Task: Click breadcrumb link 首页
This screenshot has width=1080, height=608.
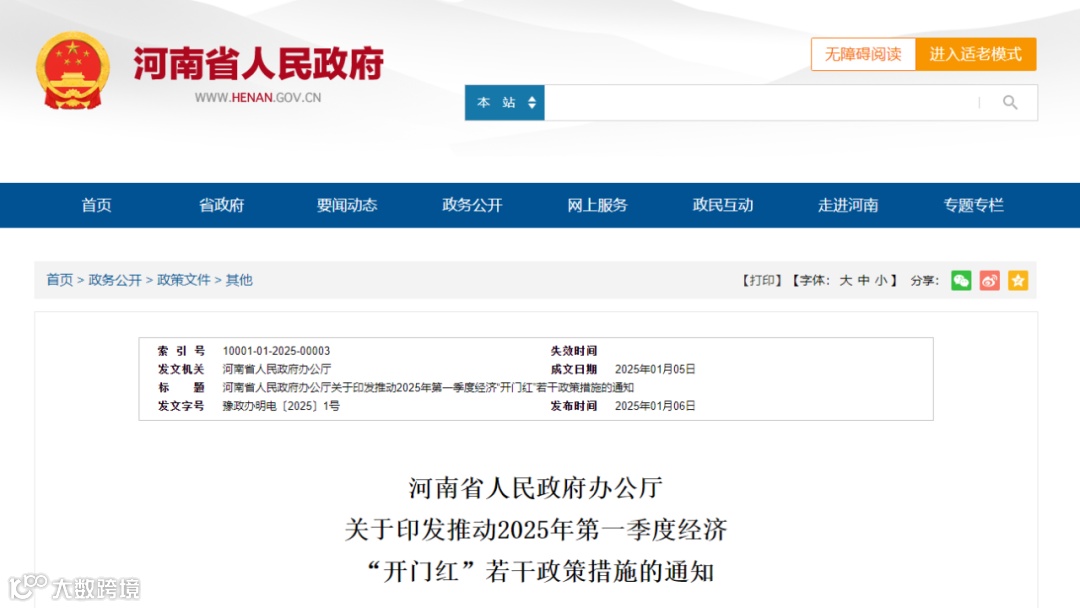Action: [59, 280]
